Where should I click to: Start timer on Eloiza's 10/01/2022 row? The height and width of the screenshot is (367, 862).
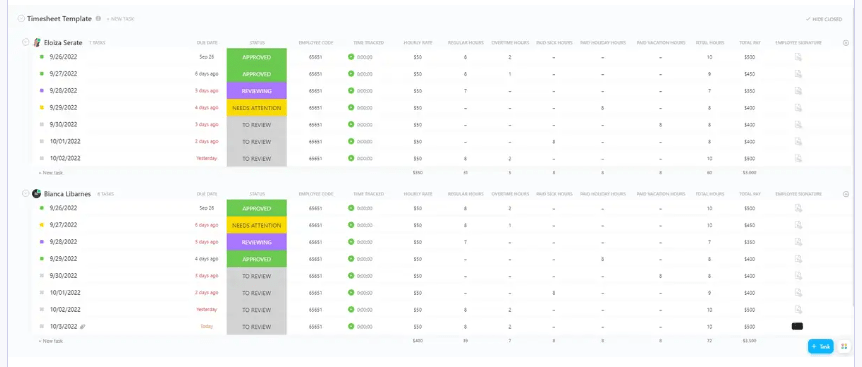point(351,141)
